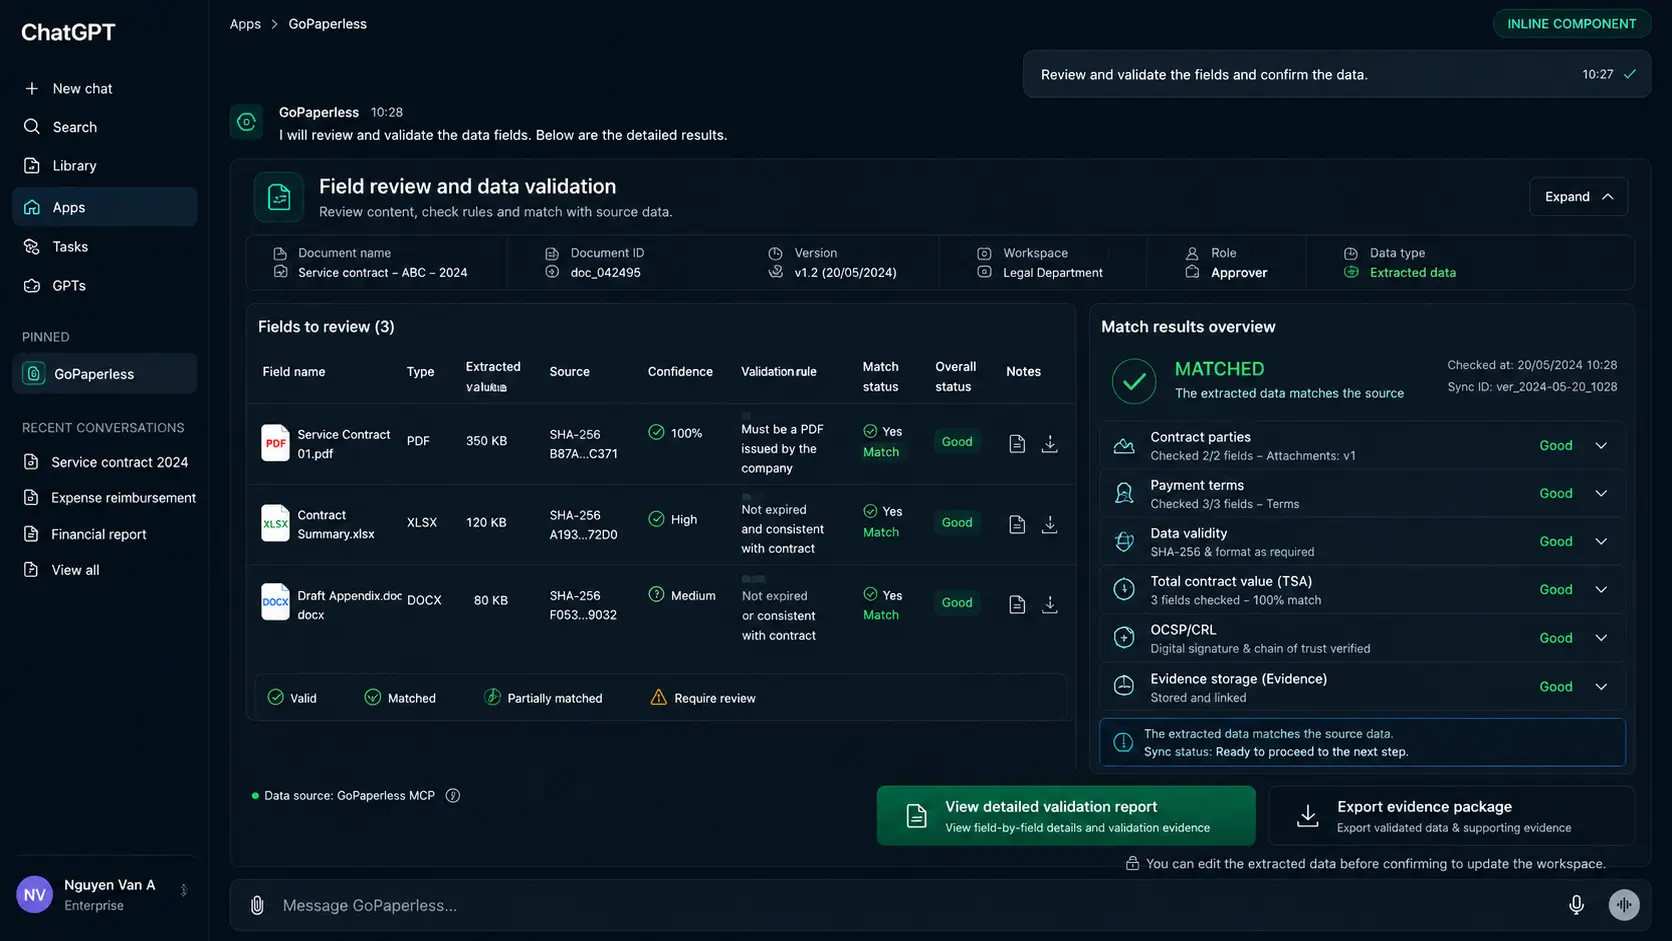Open options beside Nguyen Van A
Image resolution: width=1672 pixels, height=941 pixels.
coord(184,890)
